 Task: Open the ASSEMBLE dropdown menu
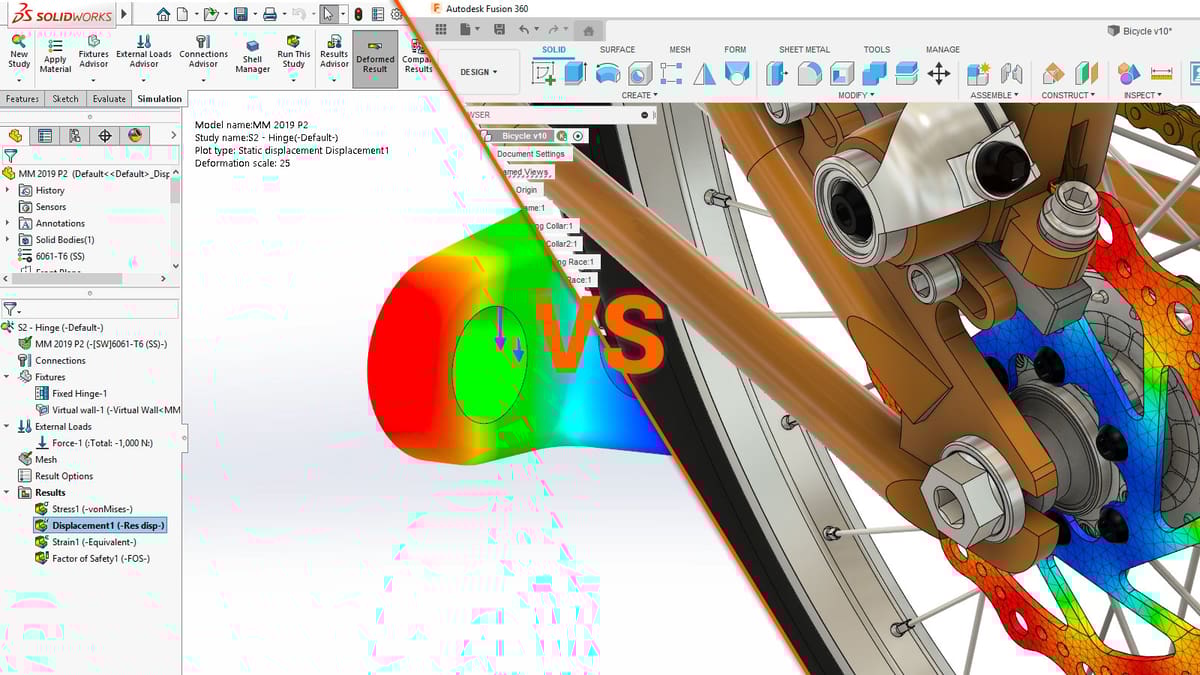994,95
